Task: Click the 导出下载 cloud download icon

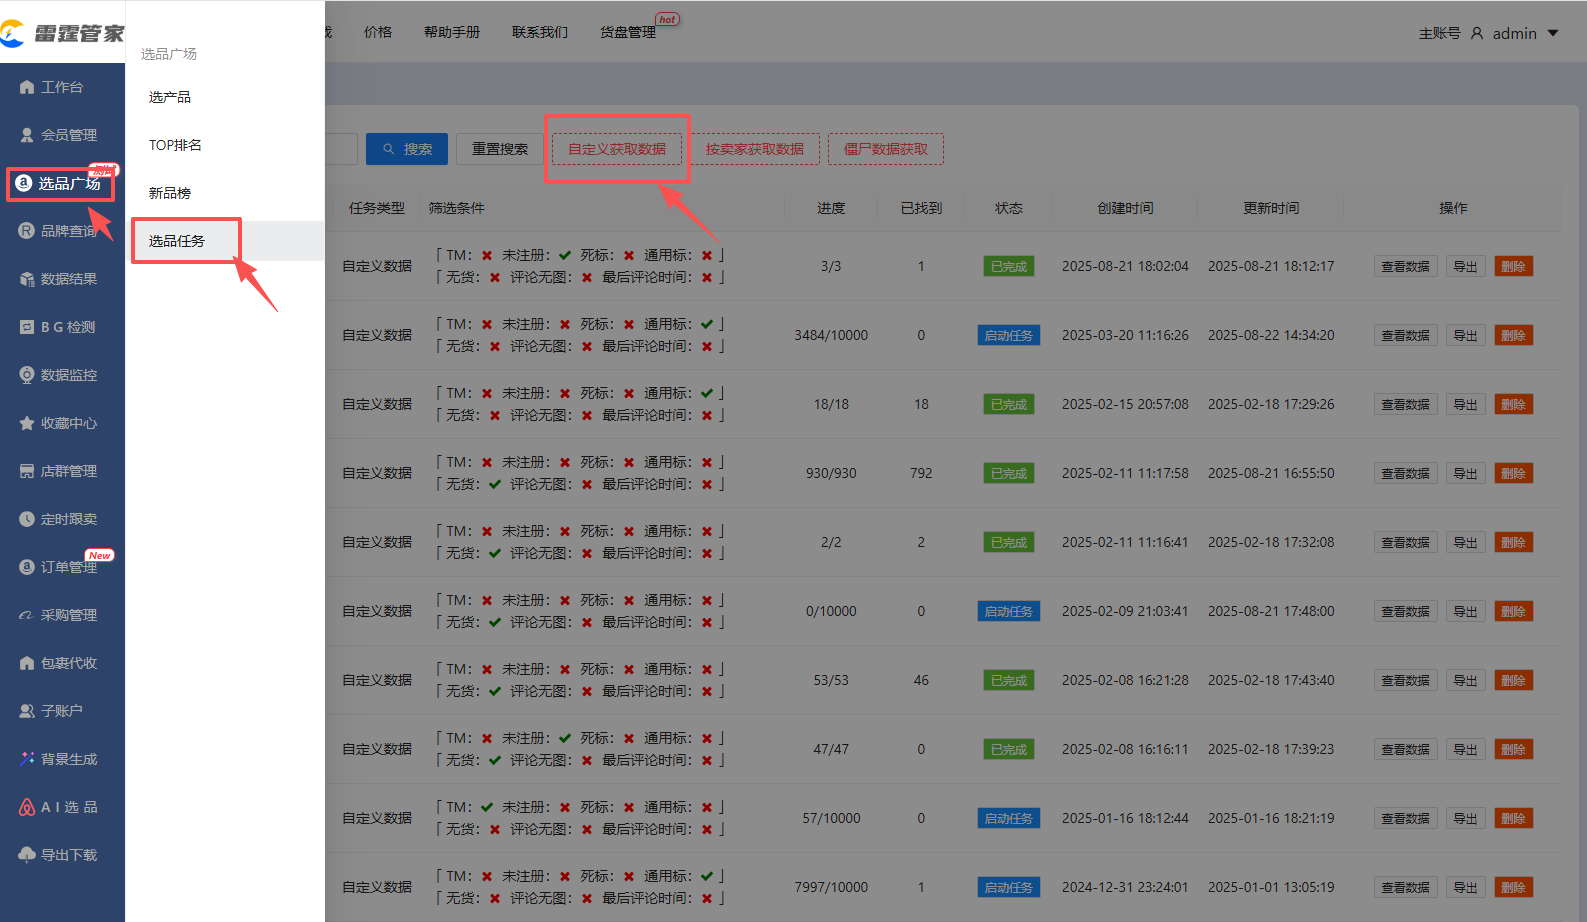Action: (x=27, y=855)
